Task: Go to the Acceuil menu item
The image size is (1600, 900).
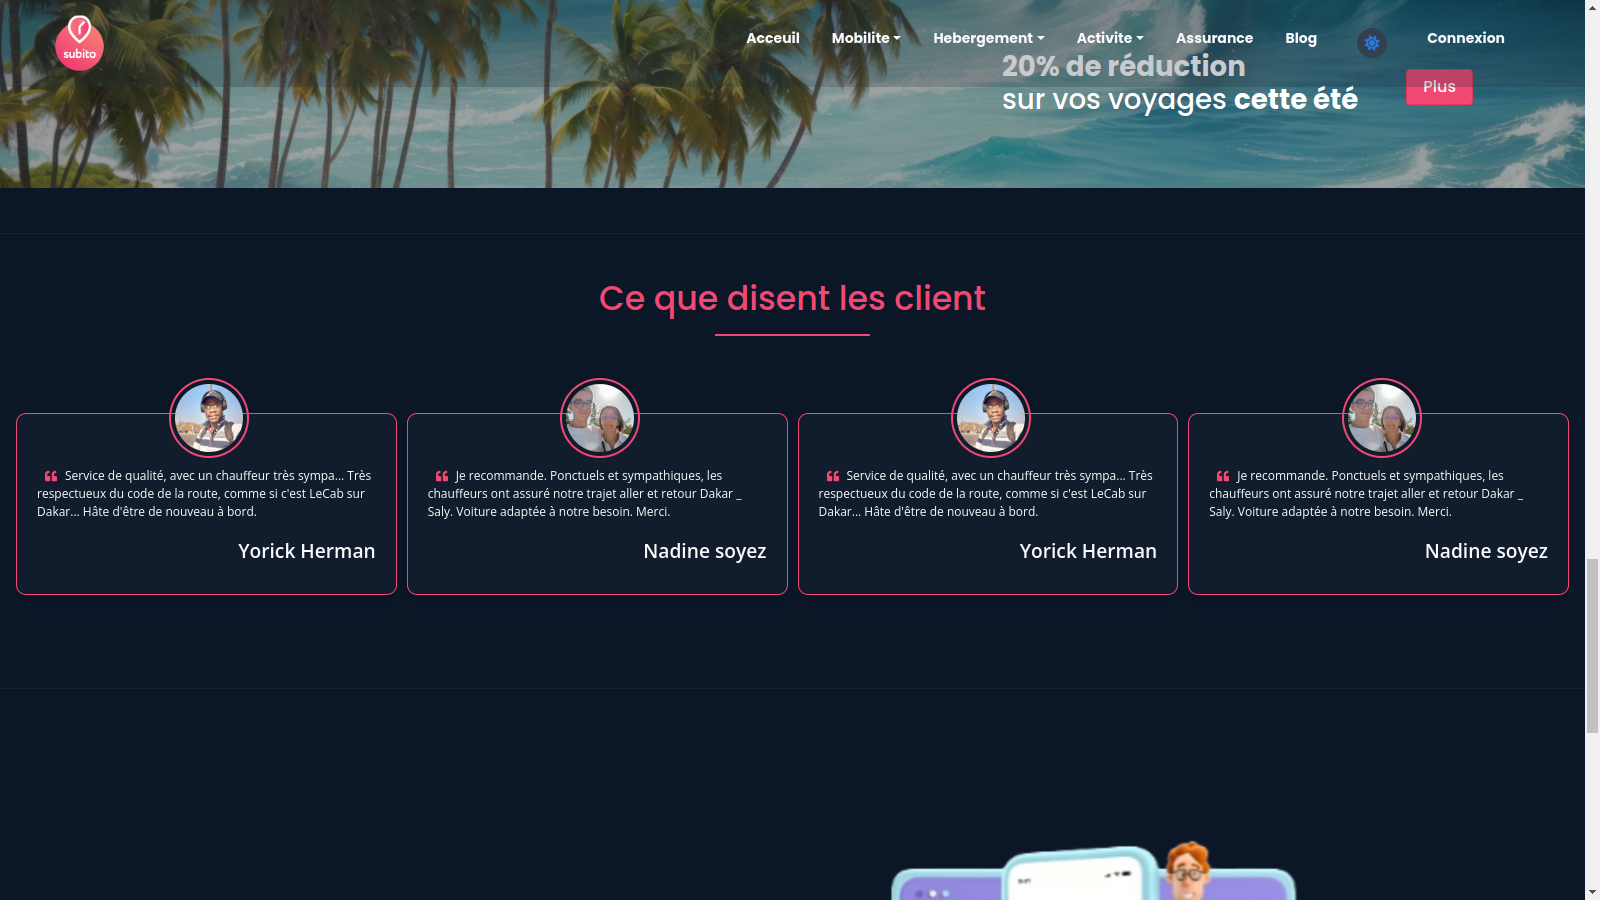Action: (x=772, y=38)
